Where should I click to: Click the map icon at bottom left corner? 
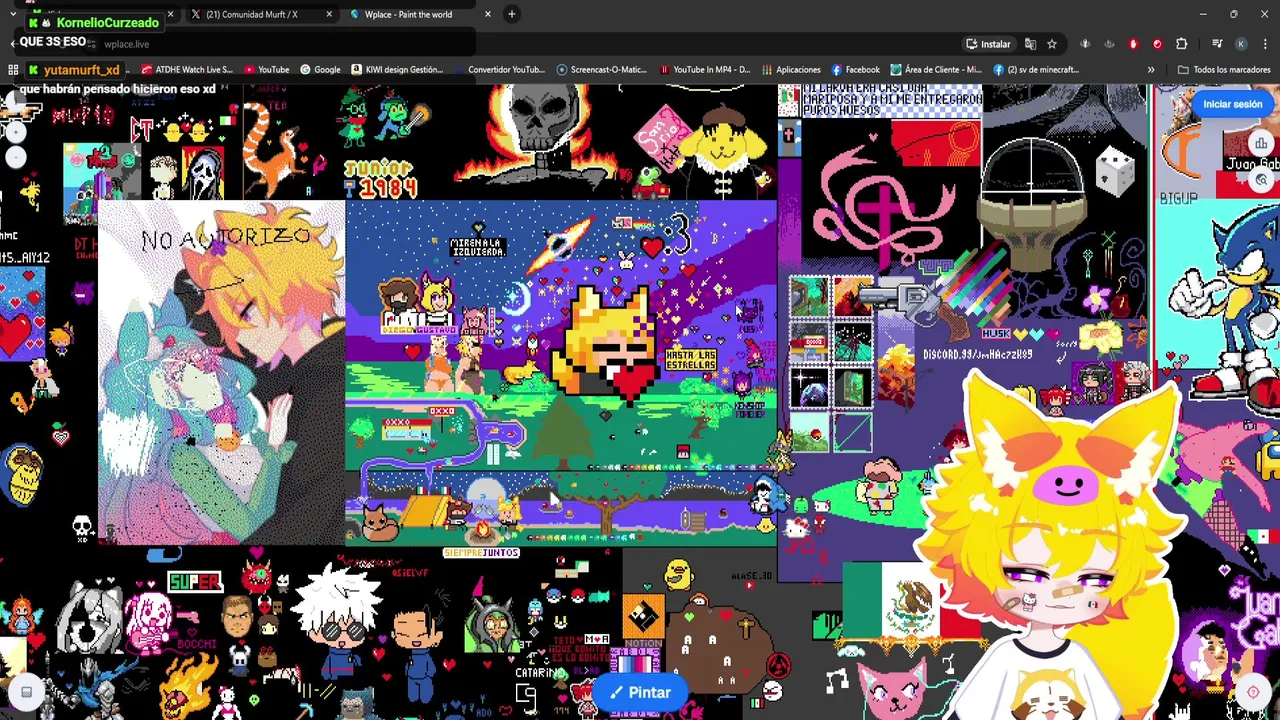[26, 691]
